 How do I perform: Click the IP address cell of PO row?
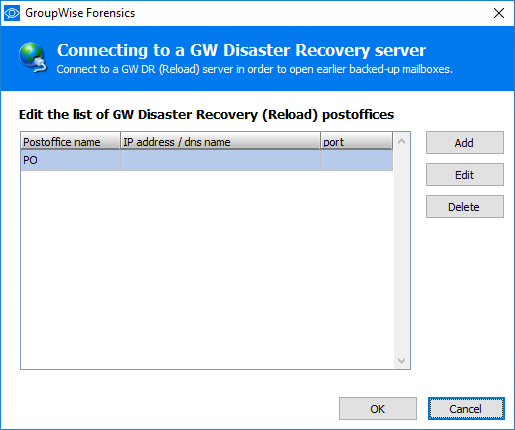click(220, 160)
